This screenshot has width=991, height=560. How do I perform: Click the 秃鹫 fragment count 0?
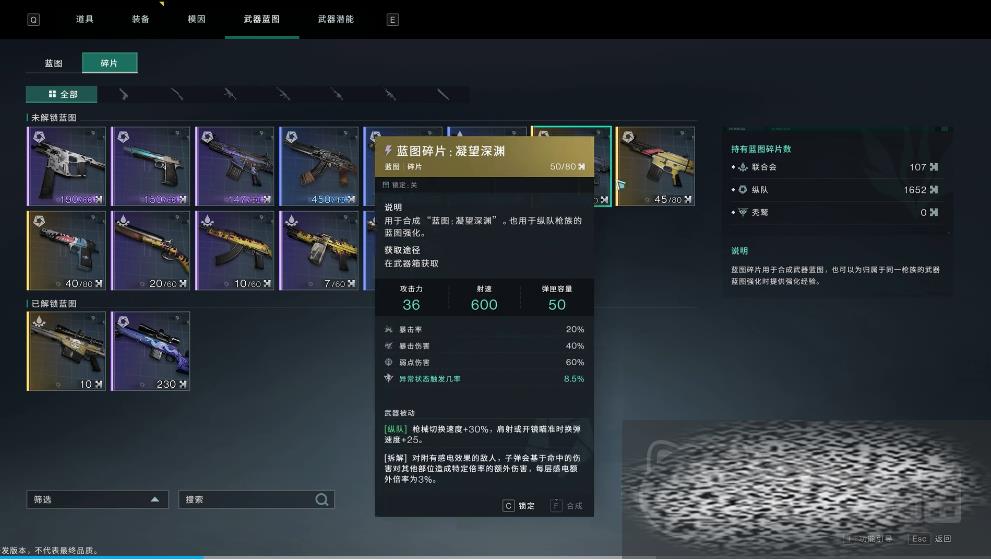click(923, 212)
